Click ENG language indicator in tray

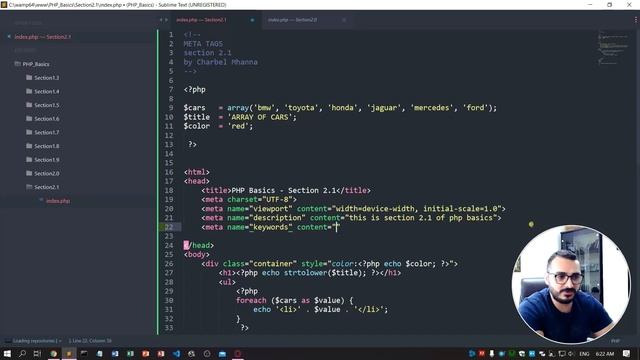[584, 353]
